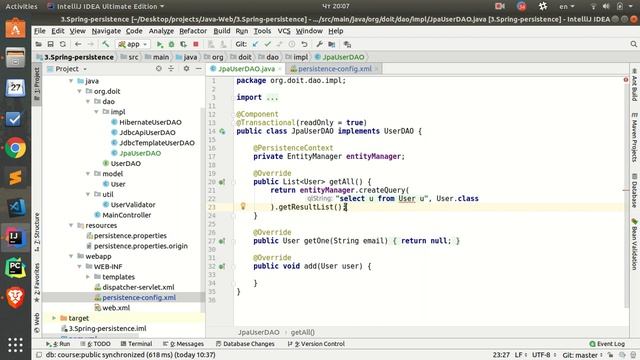Click Collapse All icon in Project panel
This screenshot has height=360, width=640.
pos(171,69)
